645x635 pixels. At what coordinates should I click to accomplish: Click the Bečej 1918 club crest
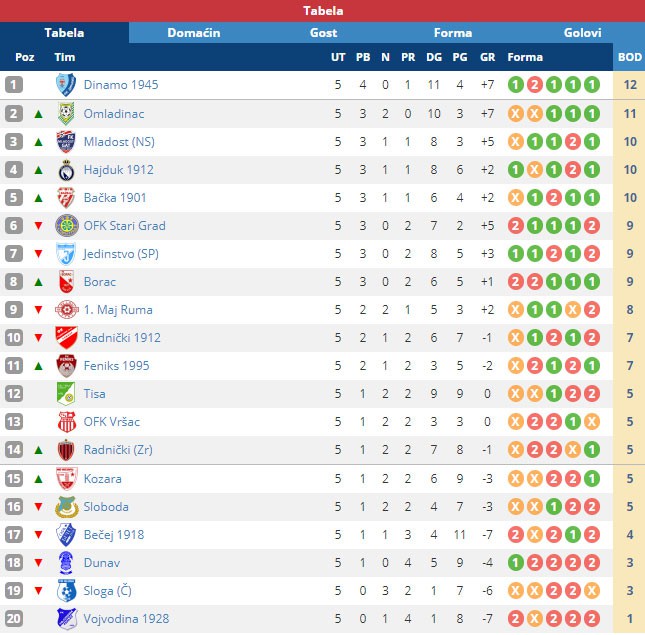click(66, 534)
